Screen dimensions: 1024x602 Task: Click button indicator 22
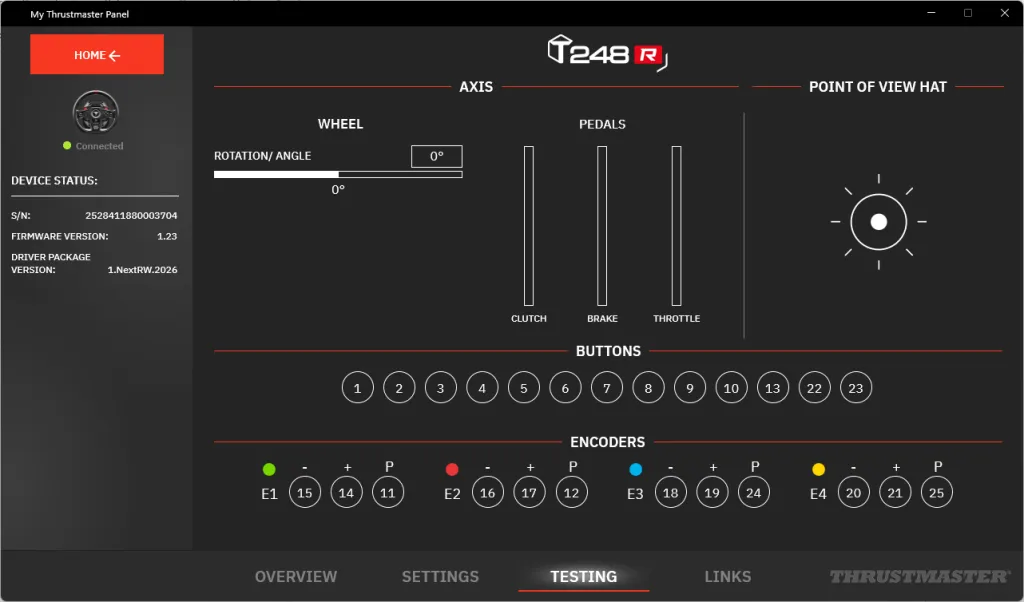pyautogui.click(x=814, y=388)
